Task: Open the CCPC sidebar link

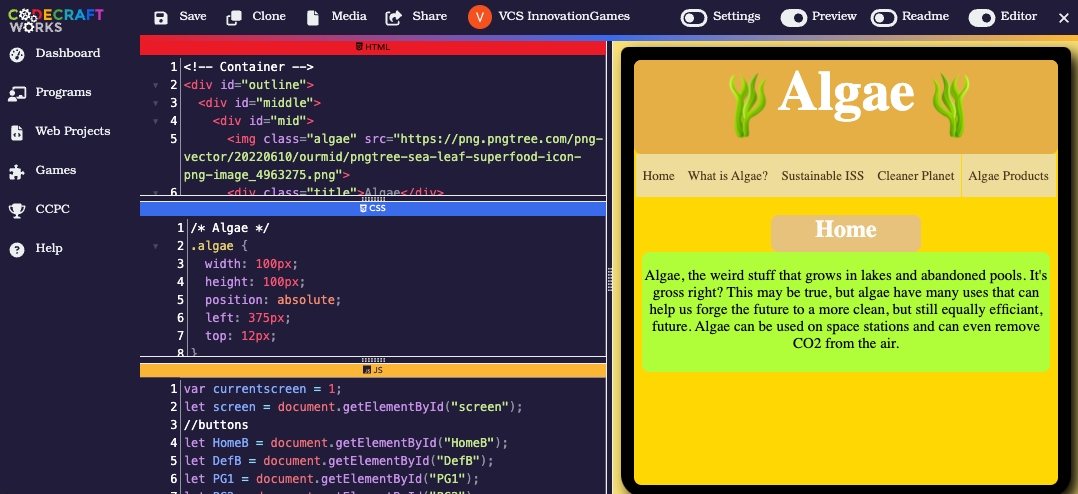Action: pos(52,210)
